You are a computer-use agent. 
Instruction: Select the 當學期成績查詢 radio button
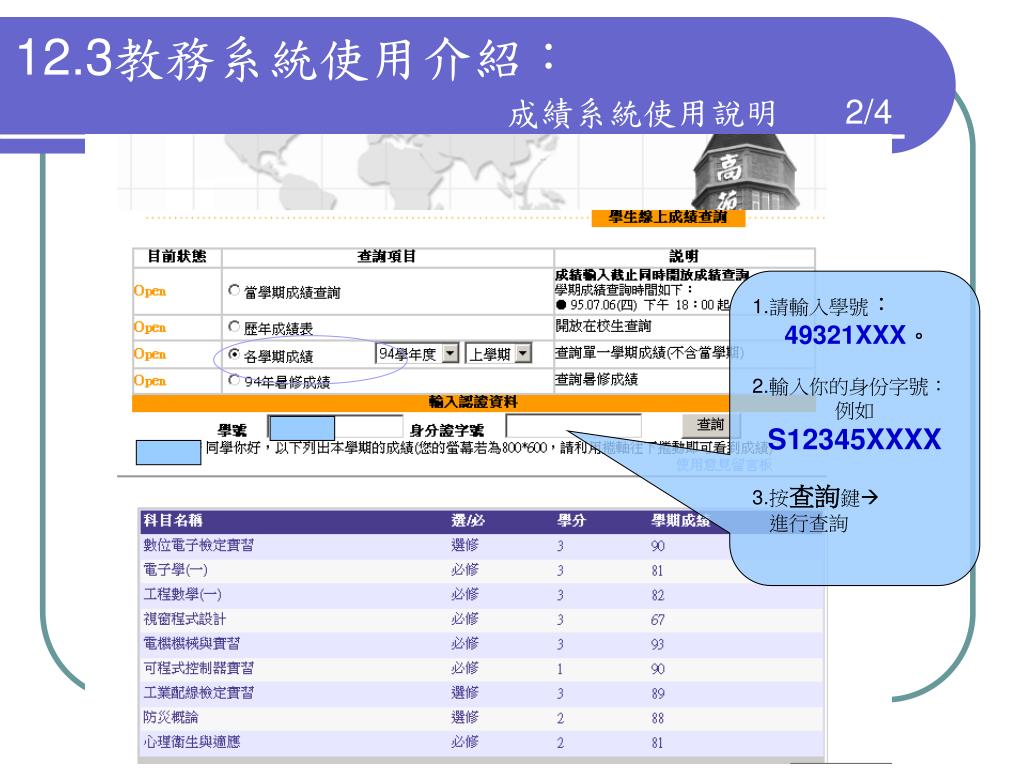234,290
